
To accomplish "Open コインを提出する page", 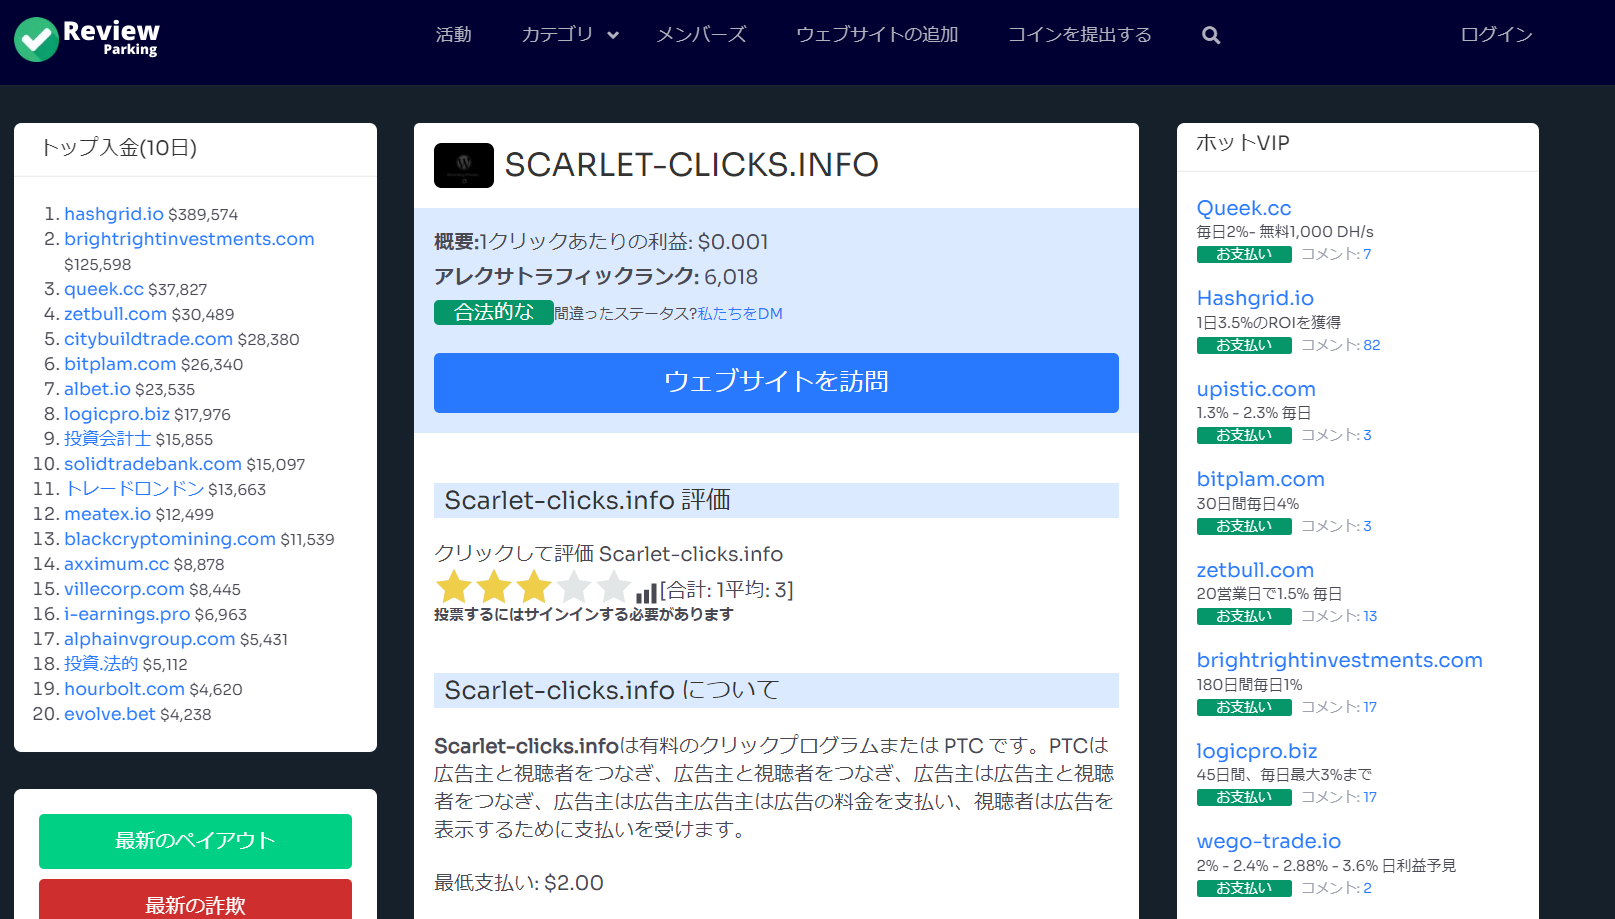I will tap(1080, 35).
